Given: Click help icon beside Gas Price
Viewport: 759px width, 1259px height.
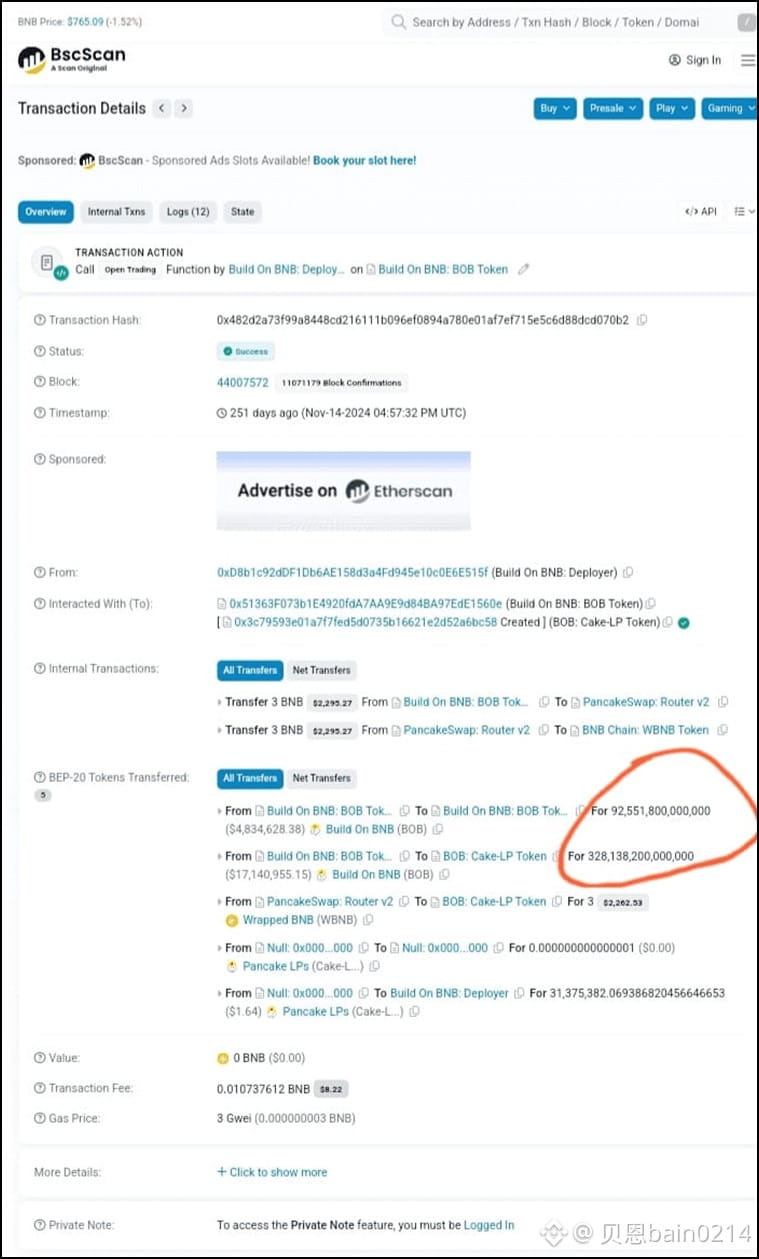Looking at the screenshot, I should click(39, 1118).
